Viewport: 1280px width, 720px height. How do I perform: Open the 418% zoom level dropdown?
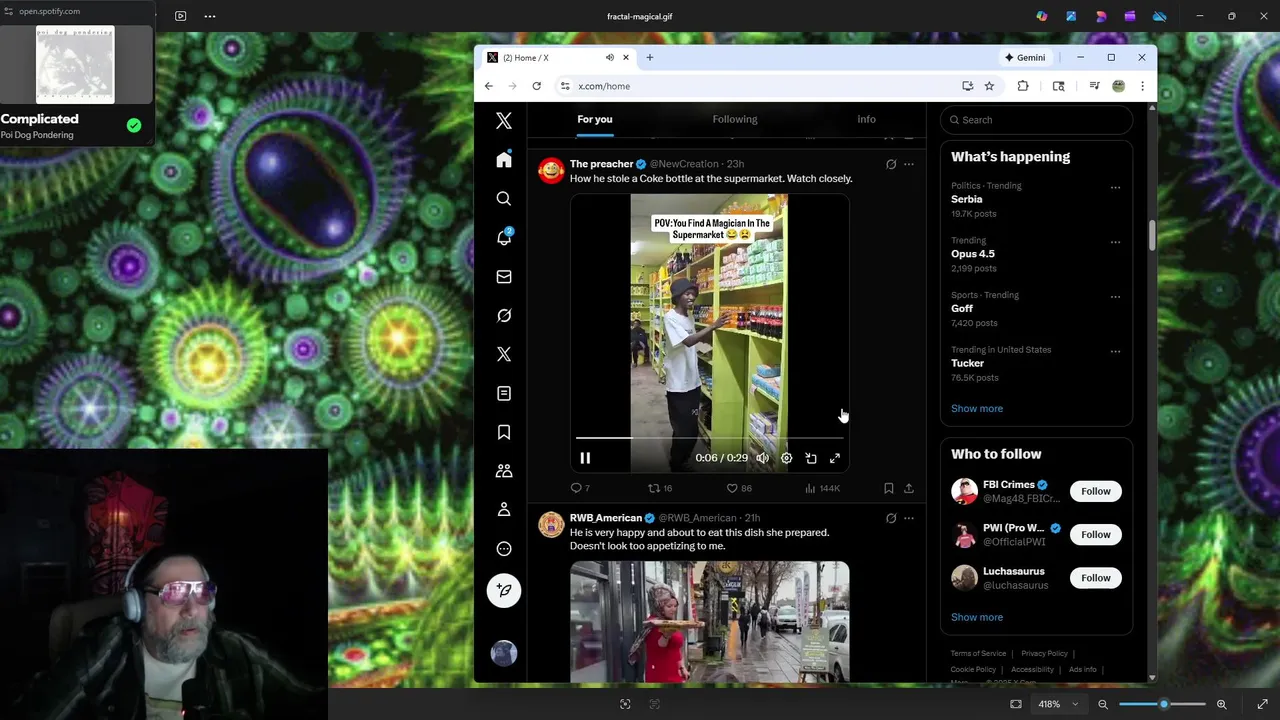pos(1058,704)
